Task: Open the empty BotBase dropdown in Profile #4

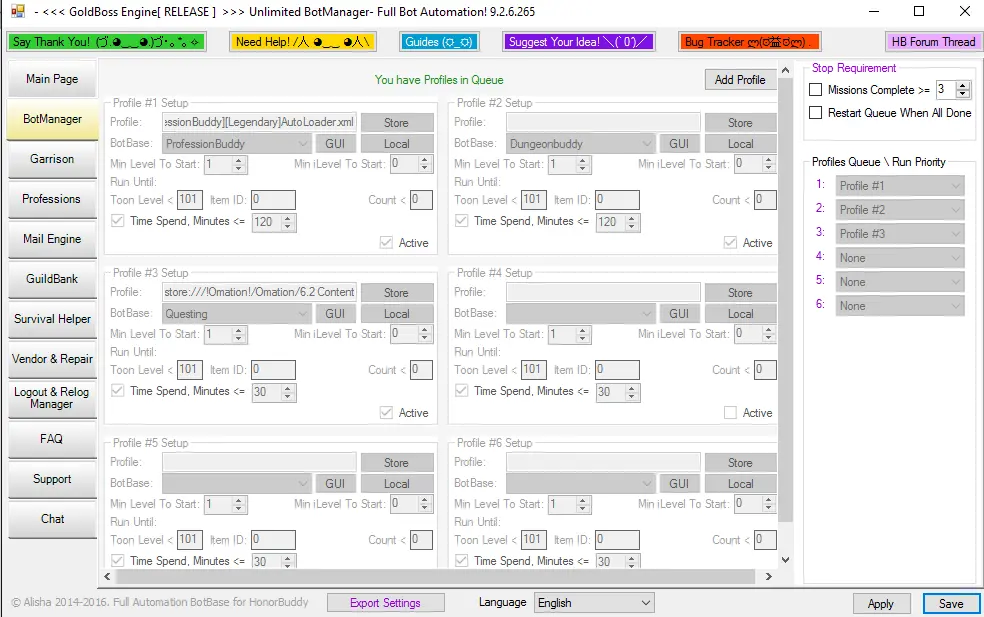Action: [x=580, y=314]
